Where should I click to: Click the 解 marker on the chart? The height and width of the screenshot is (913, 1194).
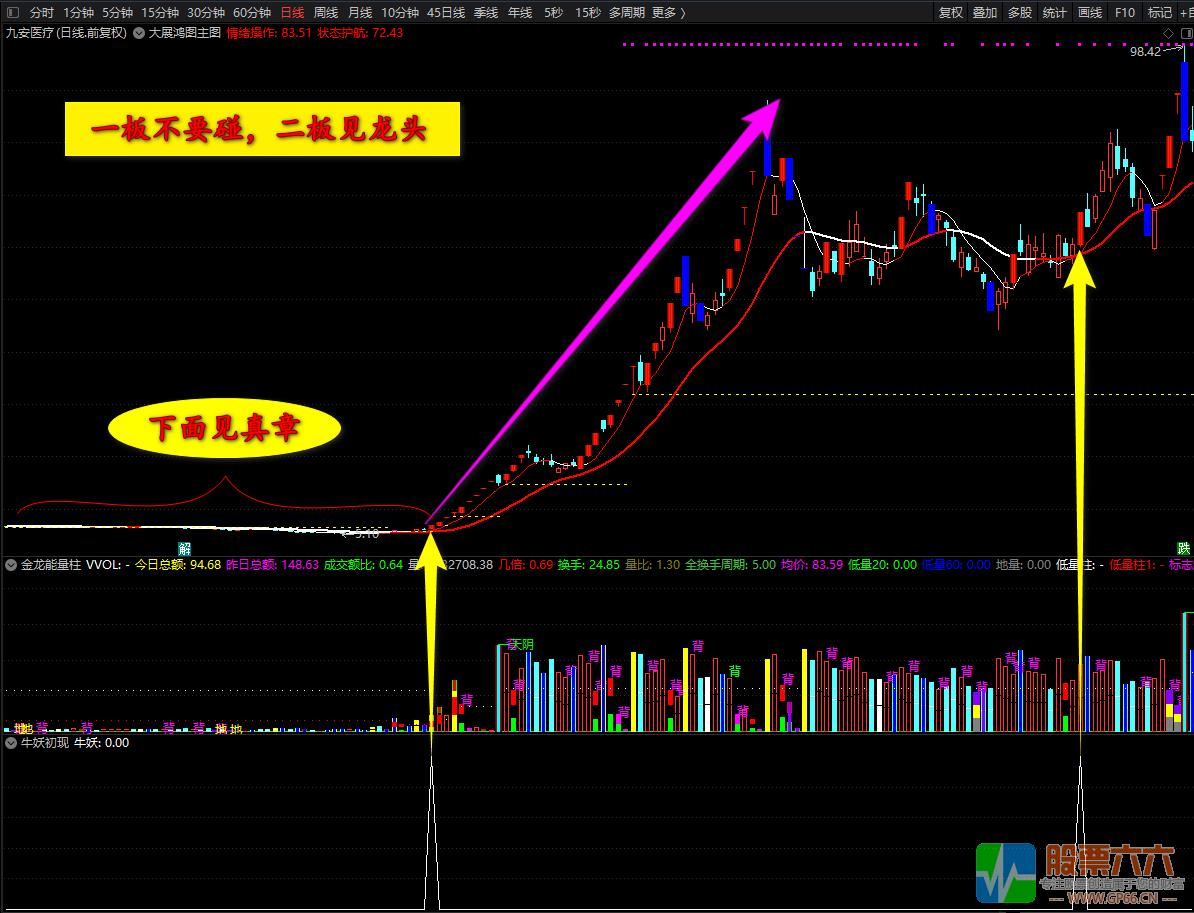coord(184,548)
